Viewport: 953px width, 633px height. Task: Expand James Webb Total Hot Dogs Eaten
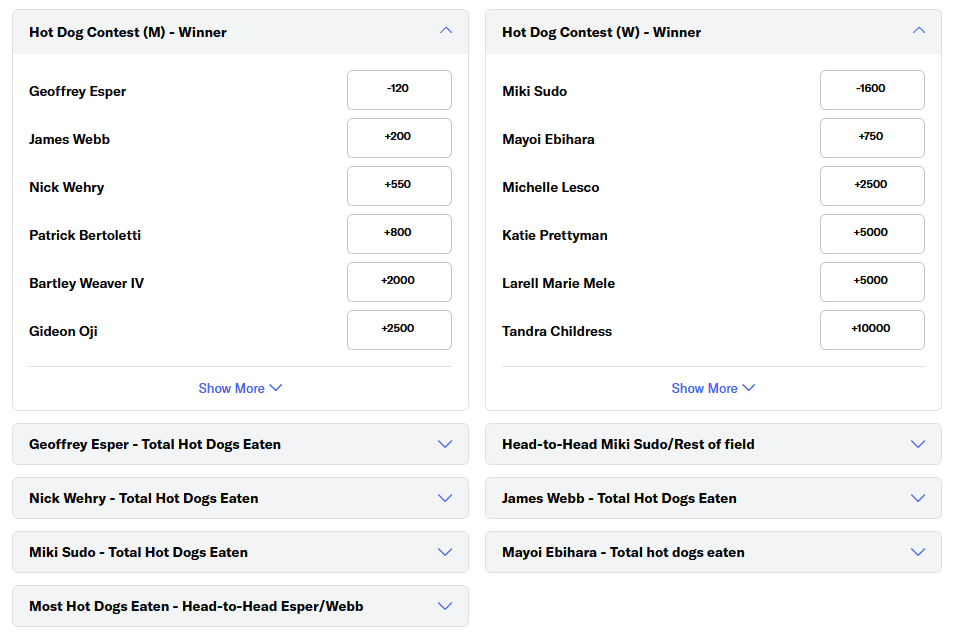[x=918, y=498]
